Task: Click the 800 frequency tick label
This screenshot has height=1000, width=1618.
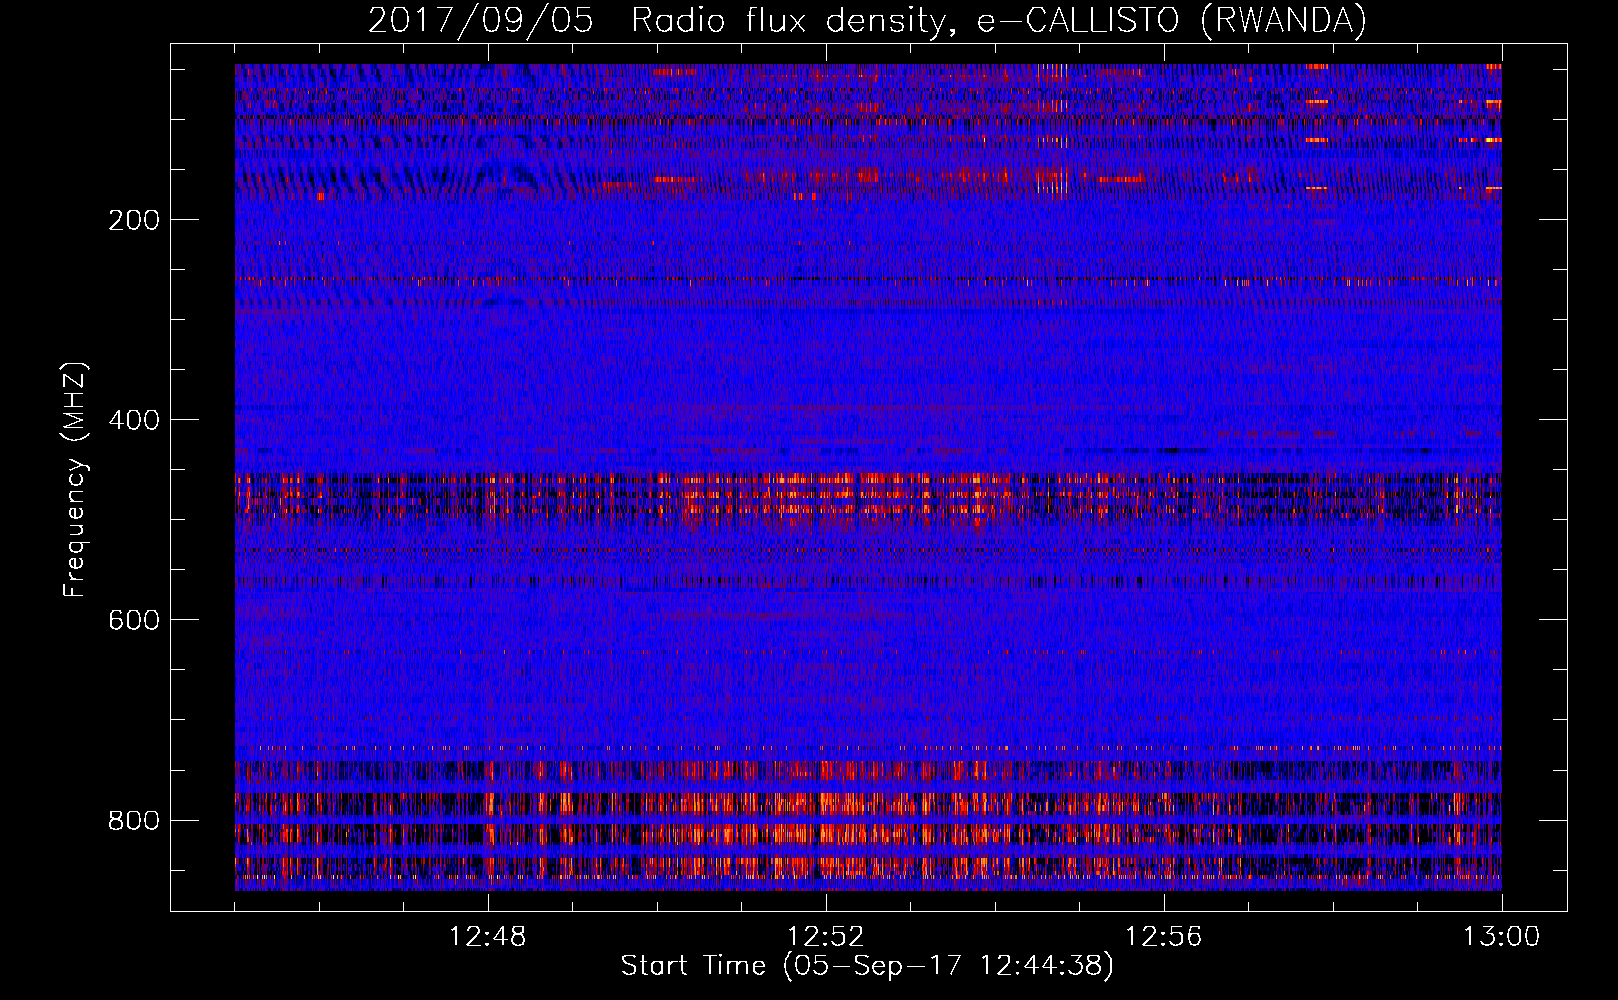Action: point(134,821)
